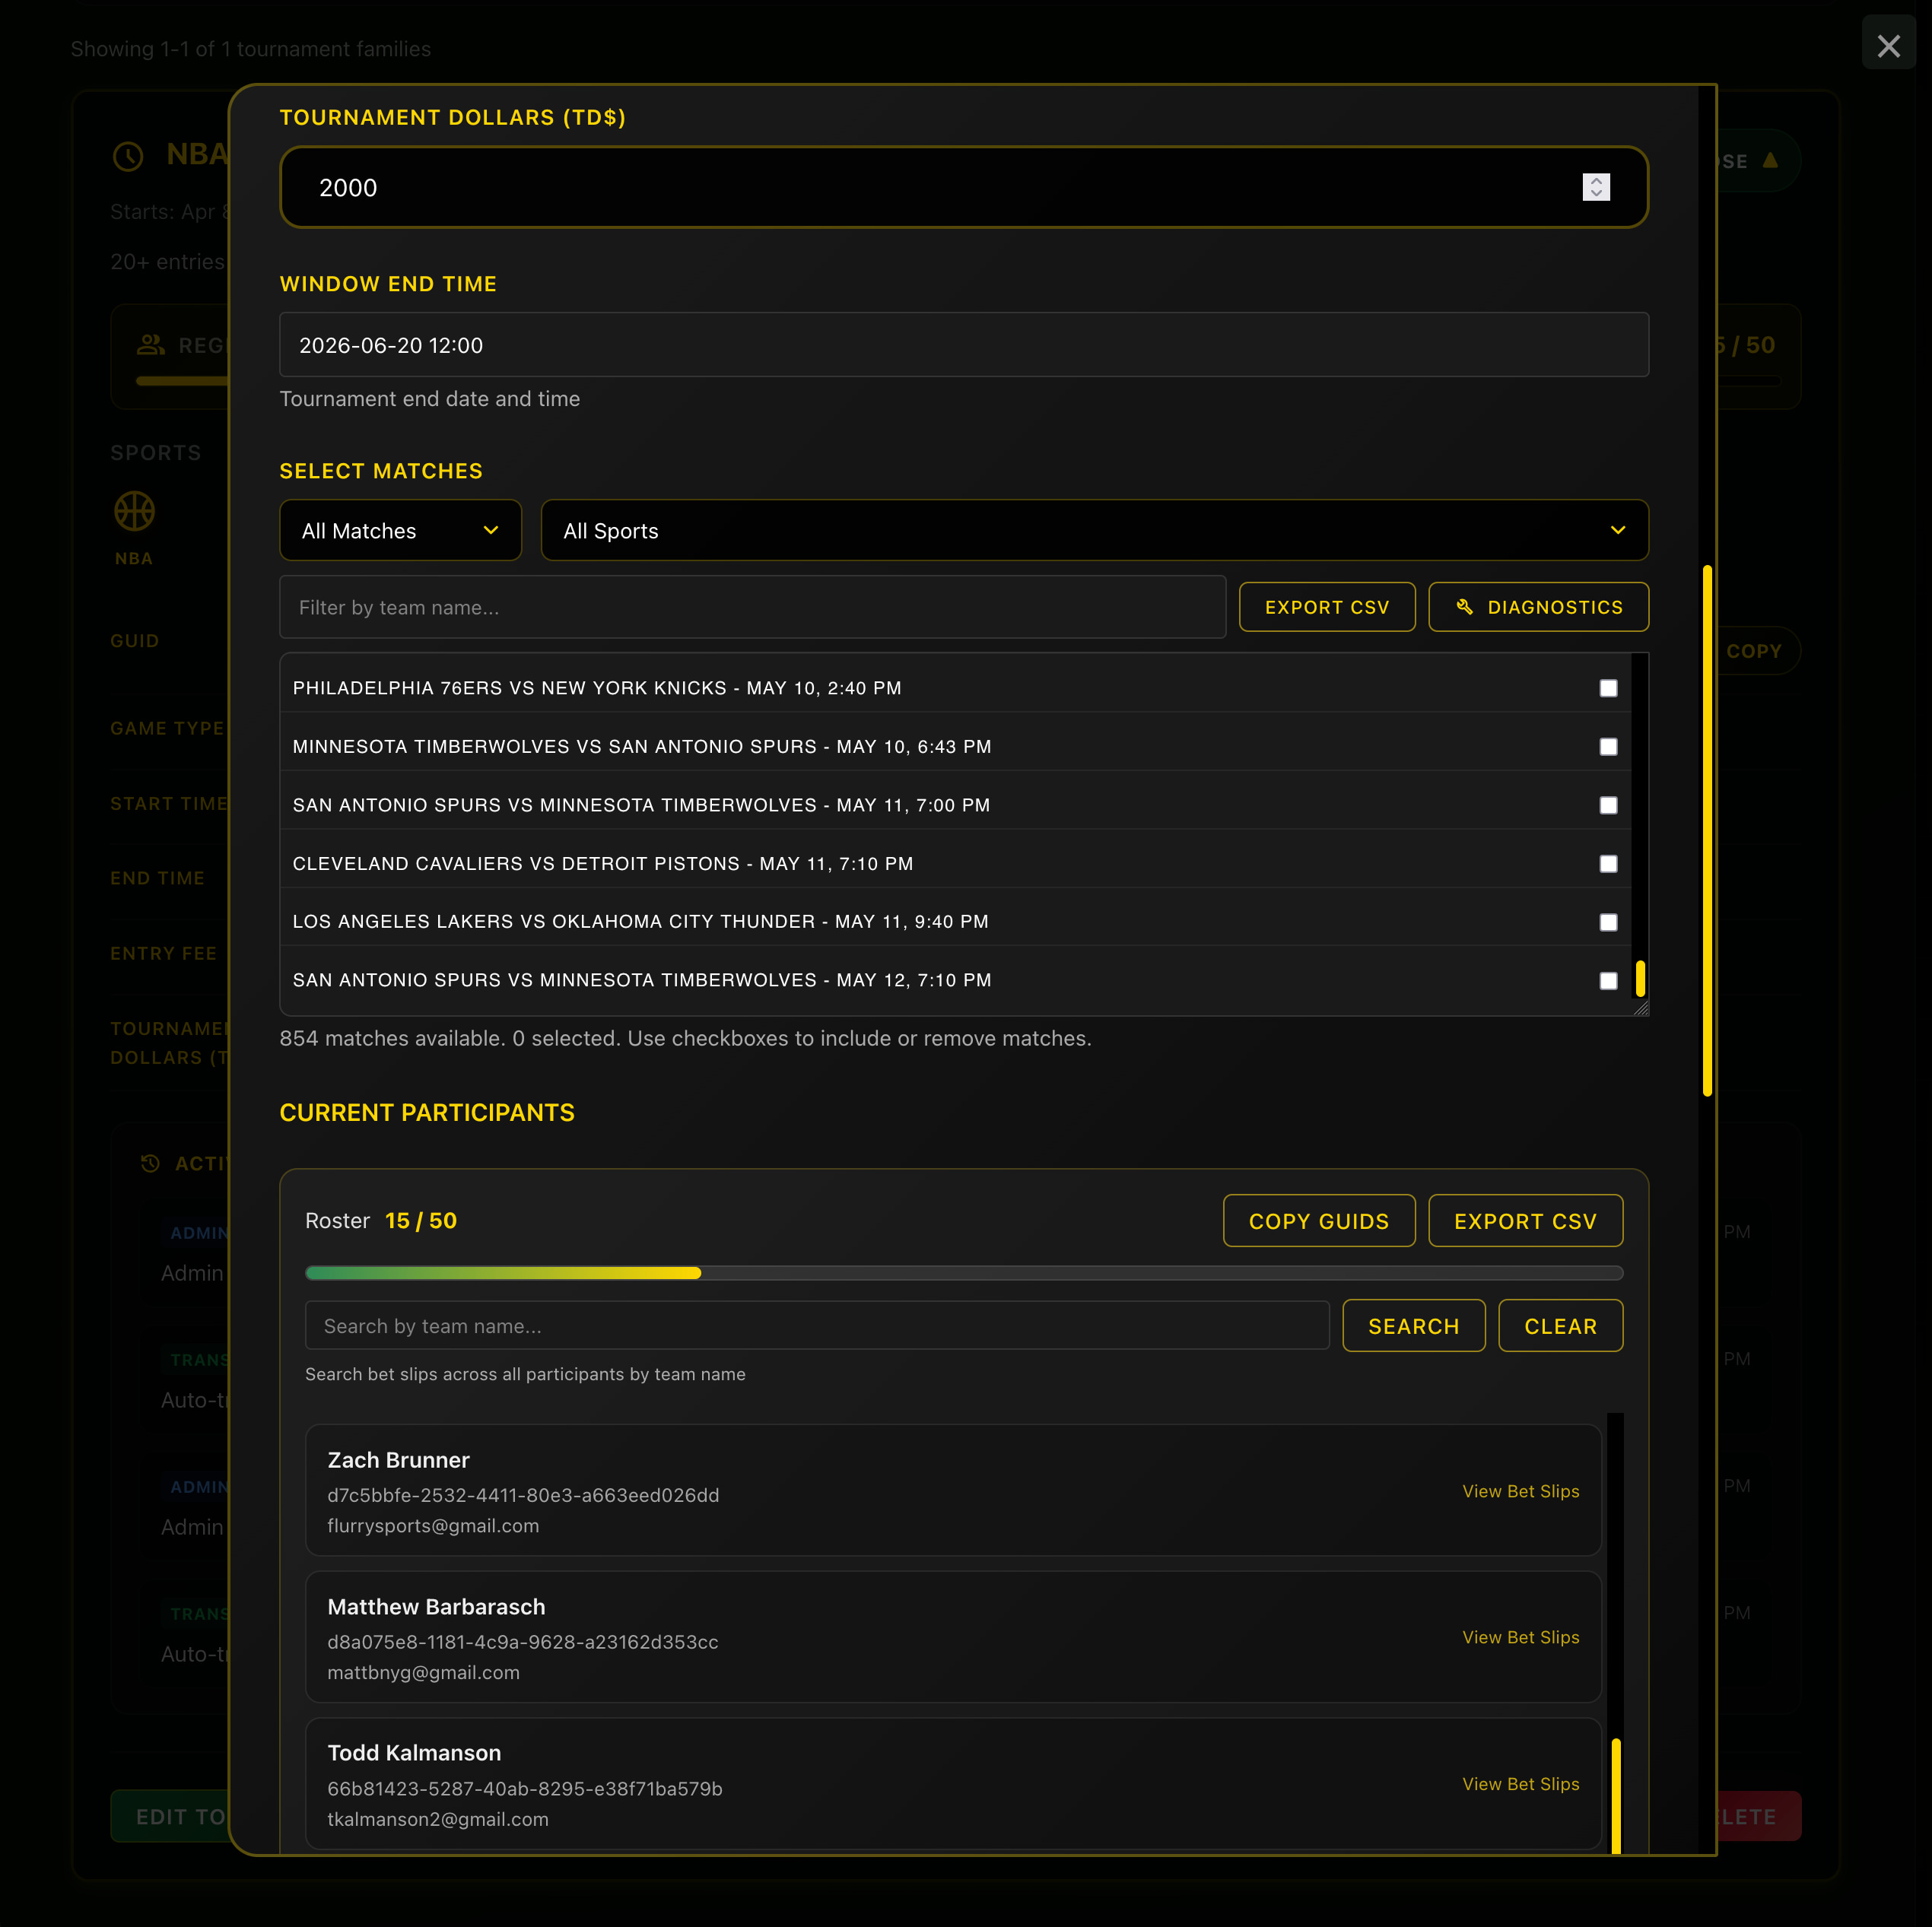Open the All Sports dropdown
Viewport: 1932px width, 1927px height.
tap(1095, 531)
